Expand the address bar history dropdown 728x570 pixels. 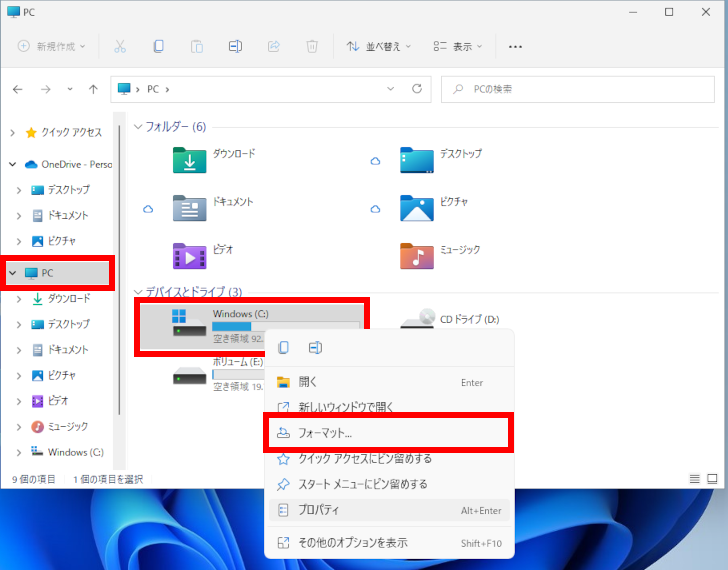[x=390, y=89]
